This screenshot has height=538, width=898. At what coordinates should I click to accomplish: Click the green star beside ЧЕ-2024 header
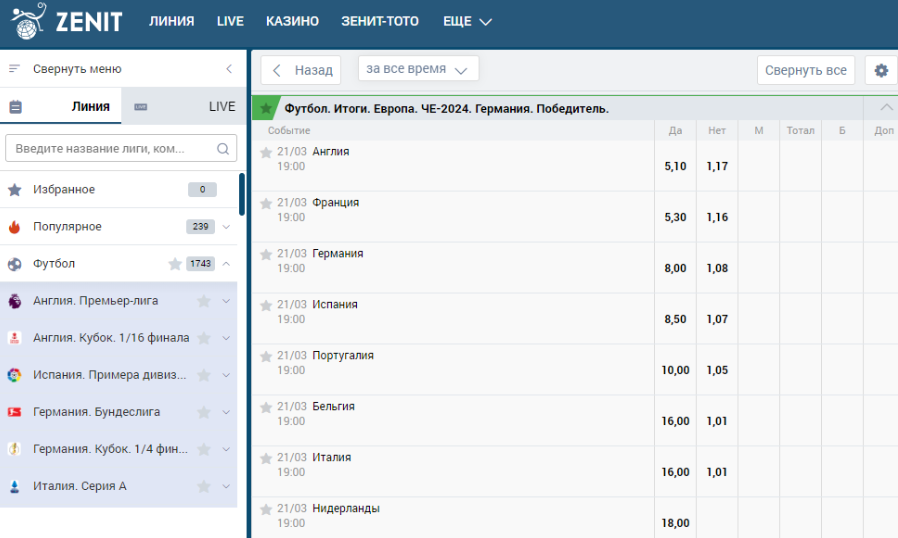tap(266, 108)
